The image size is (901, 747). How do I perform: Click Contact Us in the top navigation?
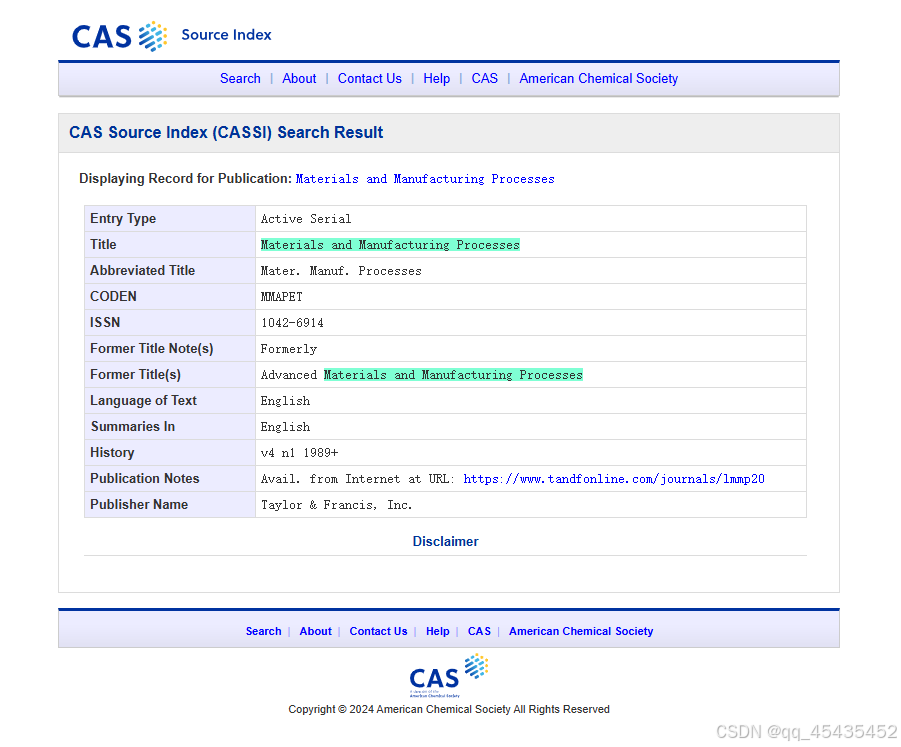(369, 78)
